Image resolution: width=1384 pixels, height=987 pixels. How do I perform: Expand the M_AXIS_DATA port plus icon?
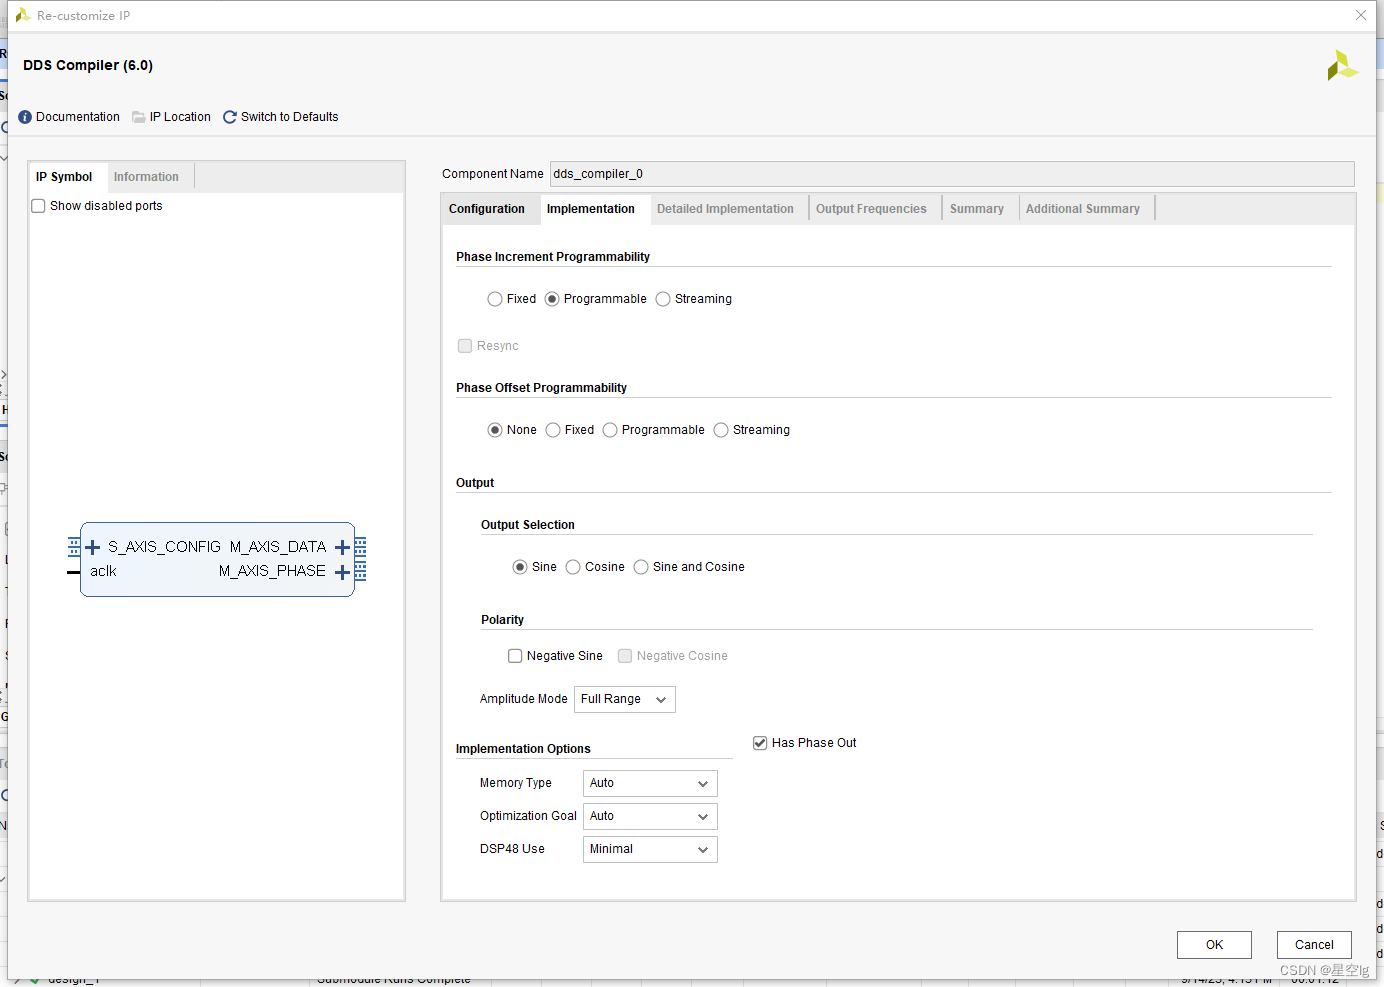click(342, 547)
